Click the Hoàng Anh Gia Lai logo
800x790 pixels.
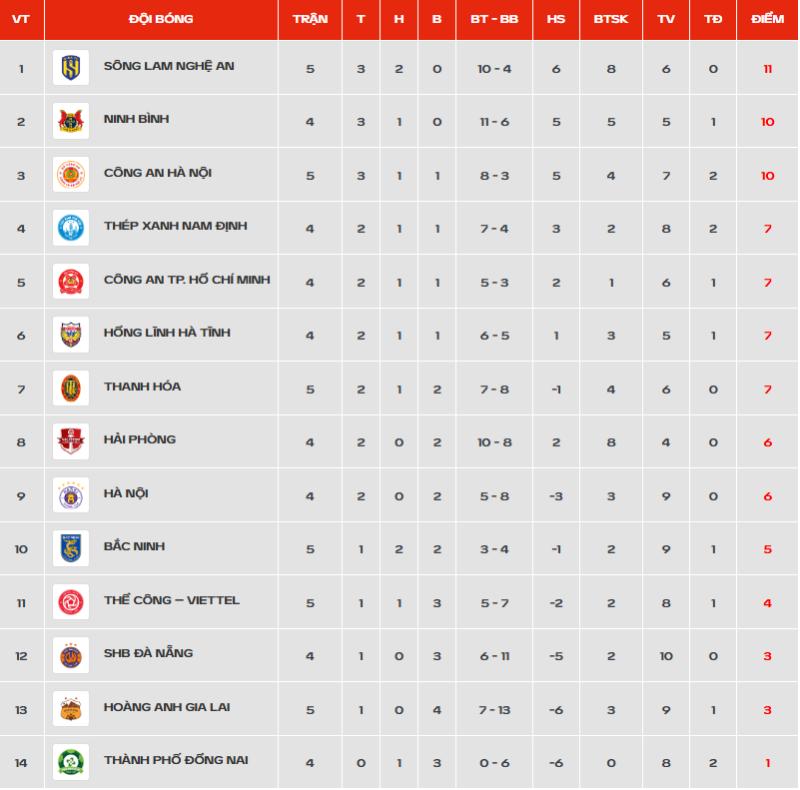point(71,709)
